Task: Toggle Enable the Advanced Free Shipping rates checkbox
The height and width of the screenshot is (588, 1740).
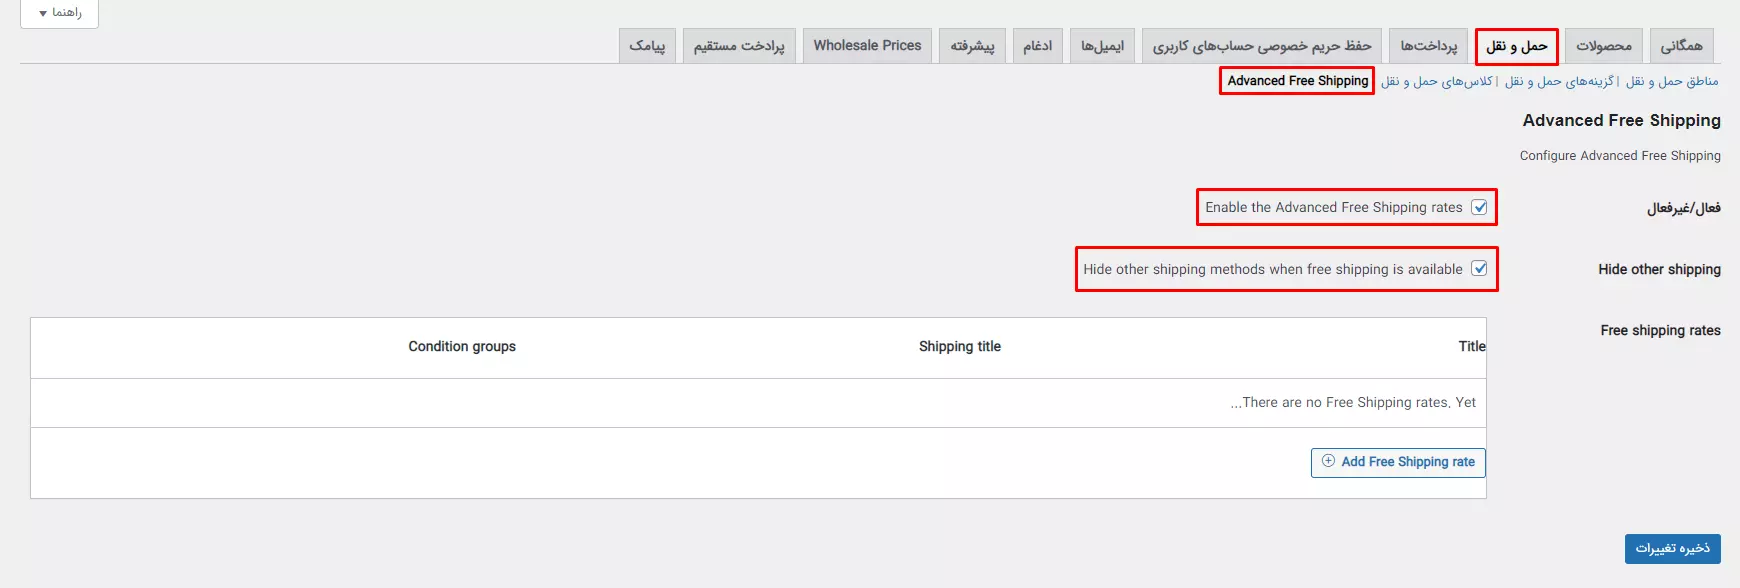Action: point(1479,207)
